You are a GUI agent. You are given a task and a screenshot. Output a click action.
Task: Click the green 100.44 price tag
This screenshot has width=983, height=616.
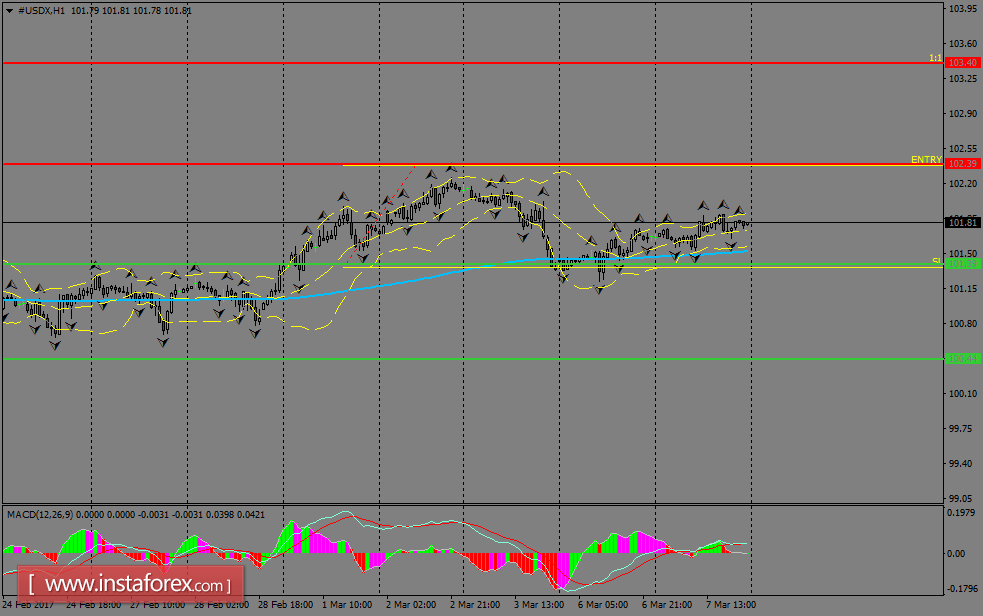963,358
